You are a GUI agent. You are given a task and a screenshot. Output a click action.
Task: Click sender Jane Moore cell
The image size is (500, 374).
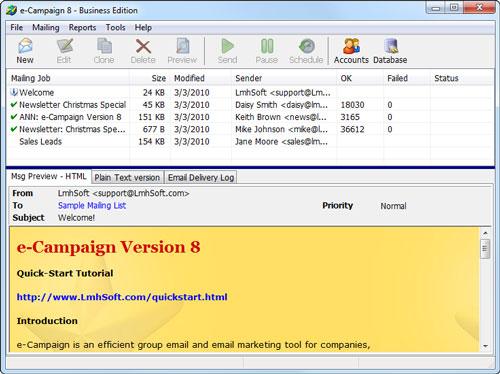click(x=281, y=142)
